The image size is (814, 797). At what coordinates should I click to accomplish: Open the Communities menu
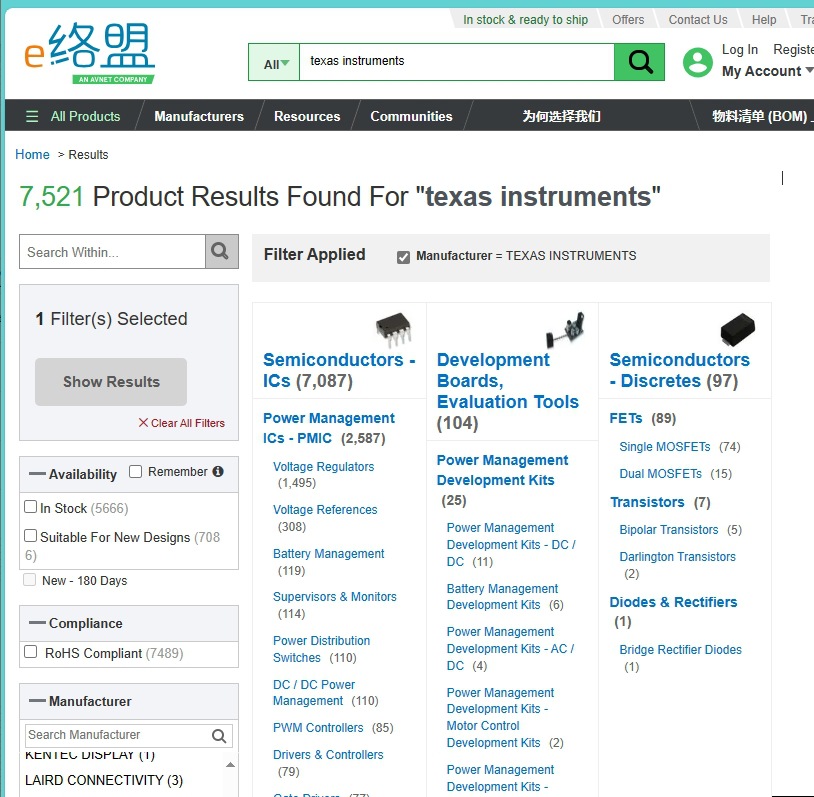[411, 116]
